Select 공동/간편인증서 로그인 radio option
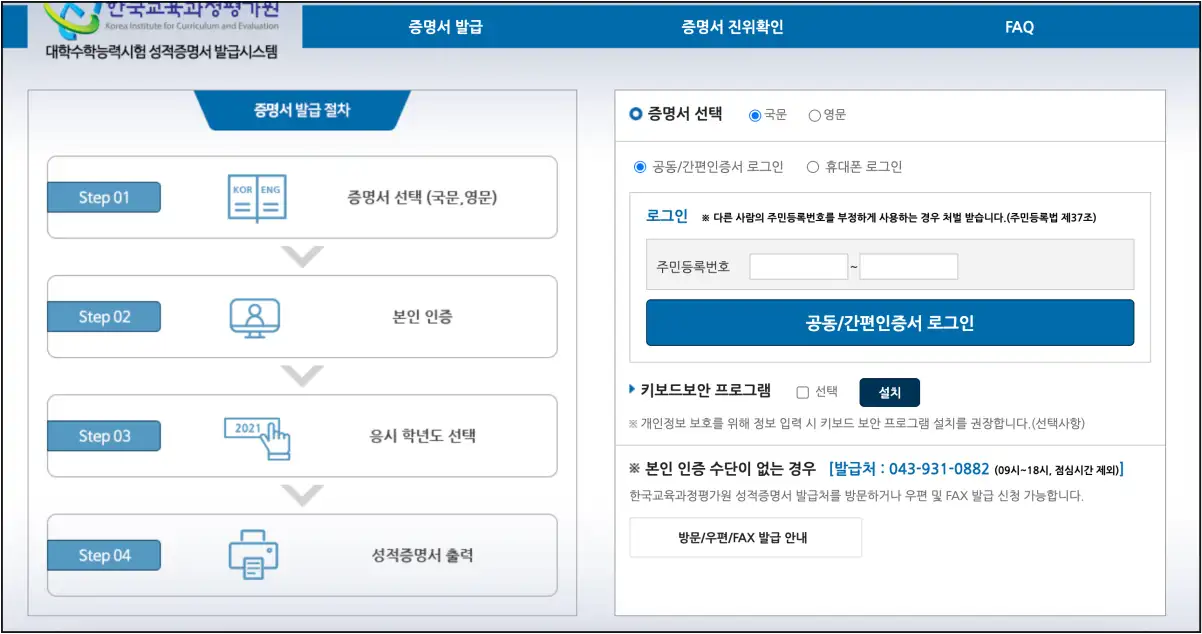The image size is (1202, 634). coord(640,167)
